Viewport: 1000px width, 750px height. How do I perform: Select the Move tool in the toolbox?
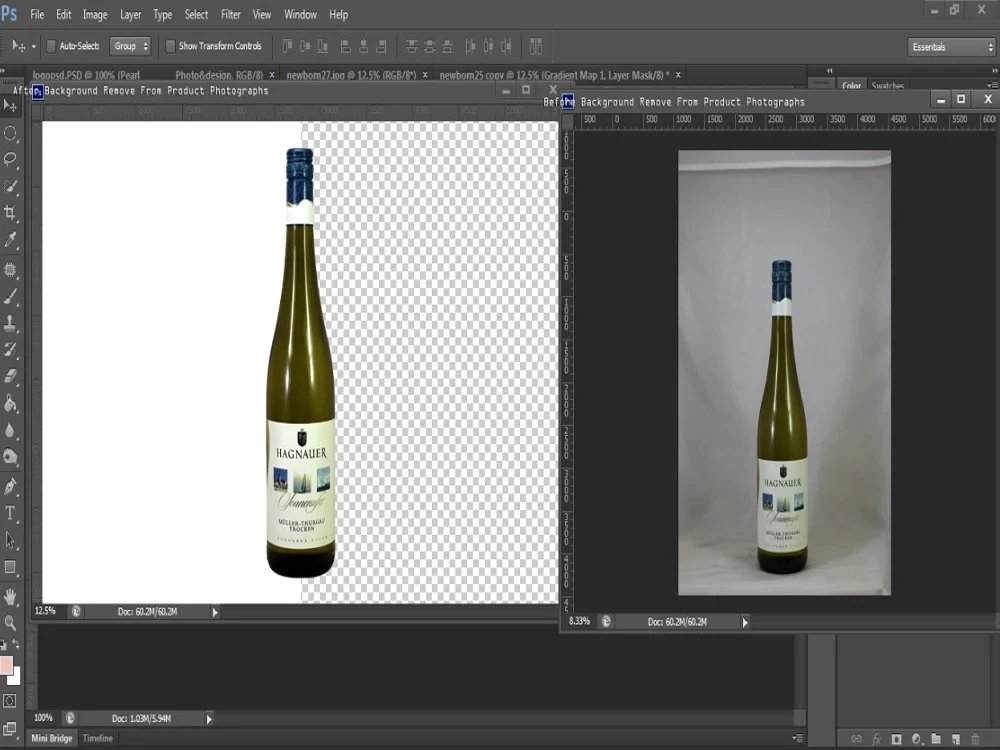point(10,105)
